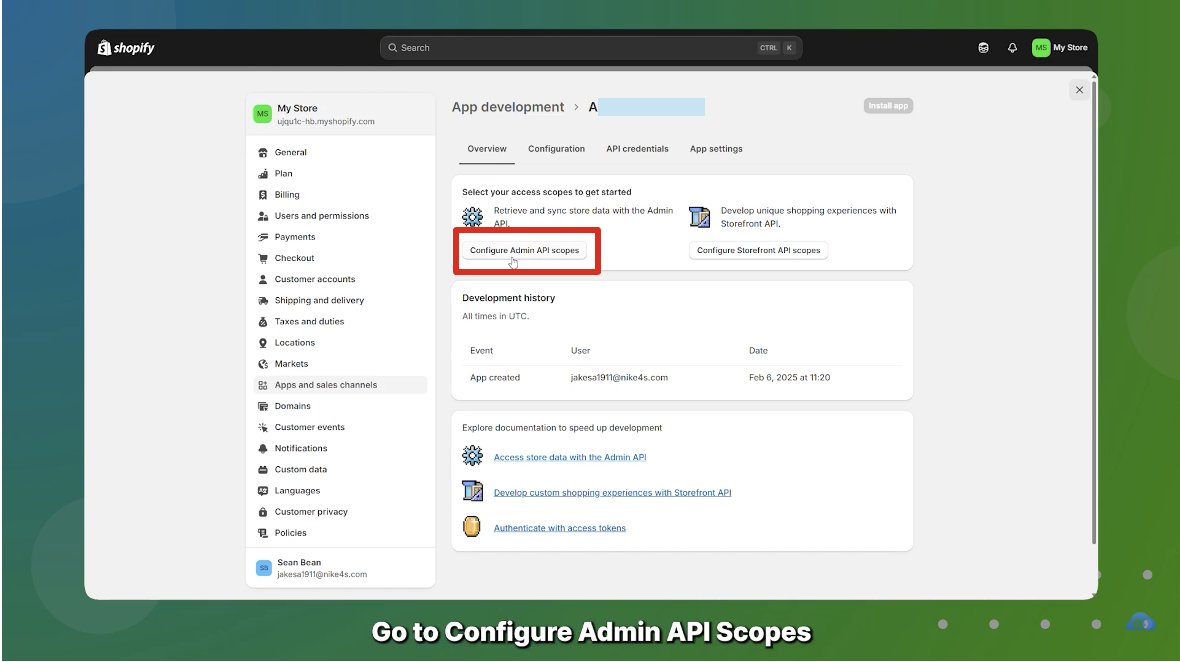
Task: Click App development breadcrumb
Action: tap(508, 107)
